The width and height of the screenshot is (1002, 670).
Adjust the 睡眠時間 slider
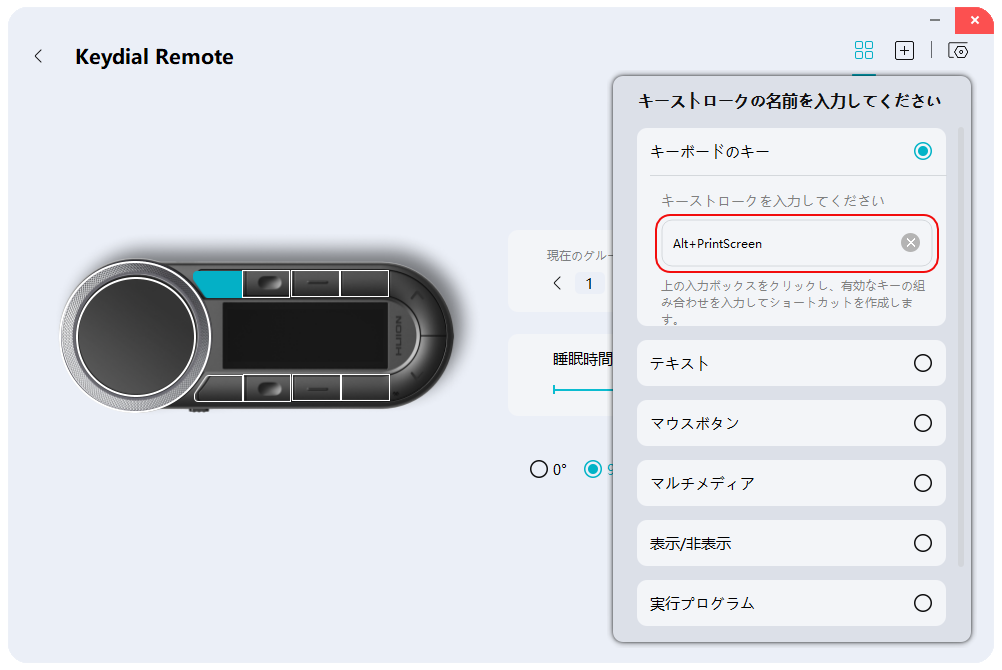point(583,389)
